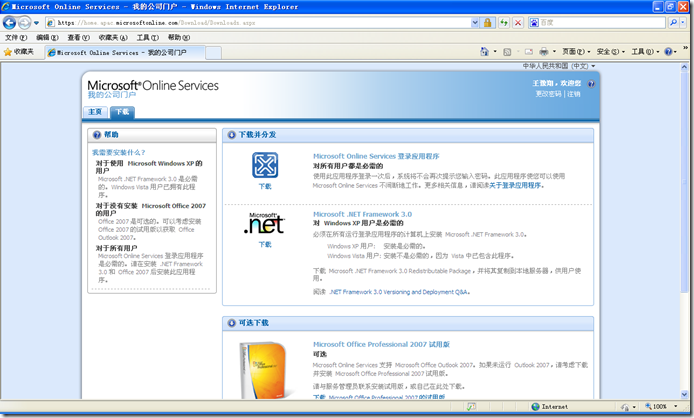Viewport: 694px width, 418px height.
Task: Open the 帮助 menu
Action: [x=179, y=38]
